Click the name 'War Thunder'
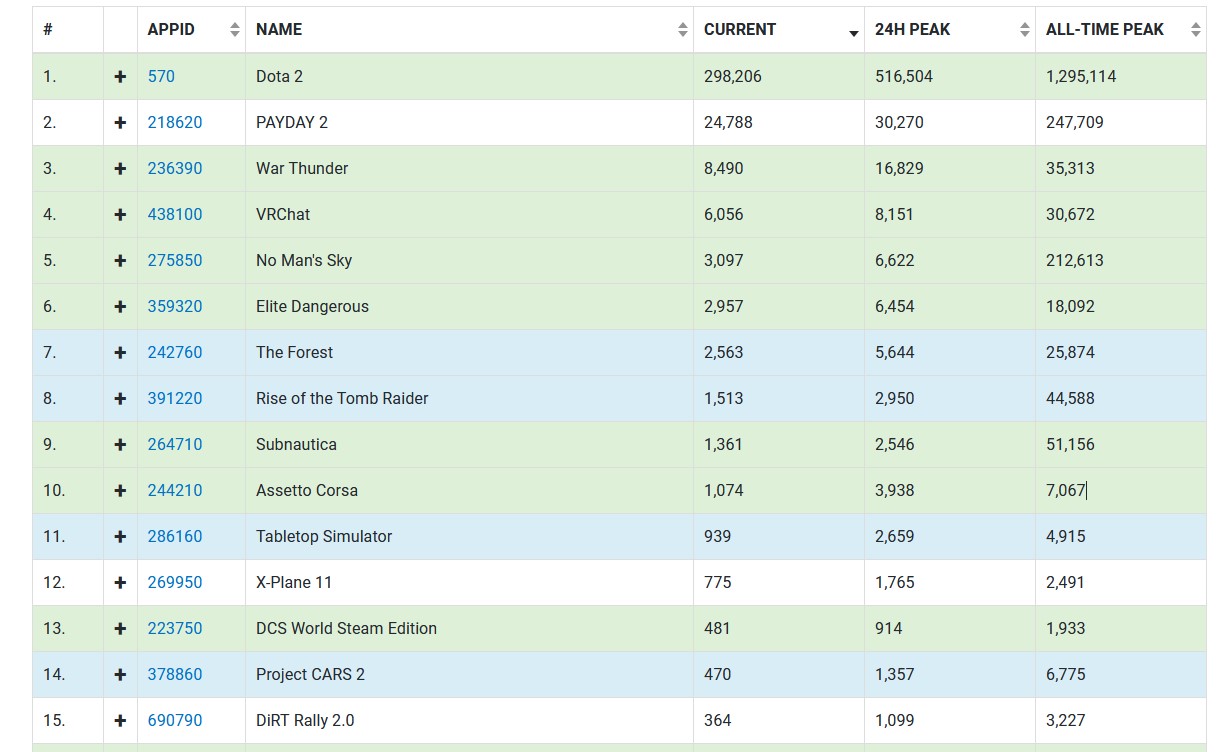1229x752 pixels. pos(302,168)
